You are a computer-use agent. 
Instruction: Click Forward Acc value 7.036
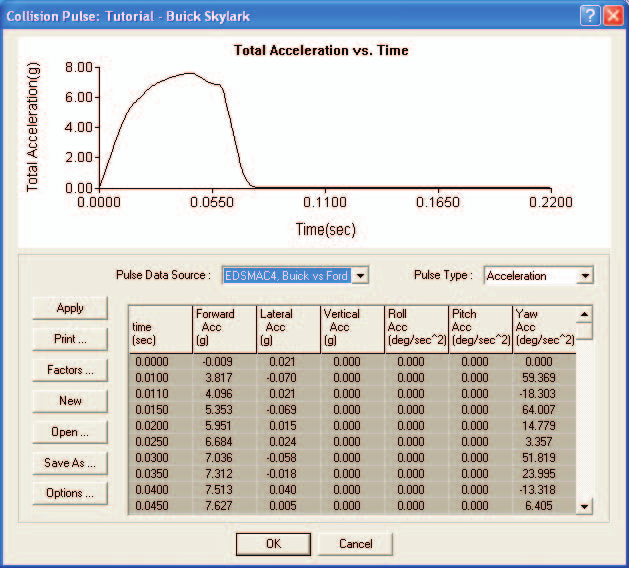point(225,458)
